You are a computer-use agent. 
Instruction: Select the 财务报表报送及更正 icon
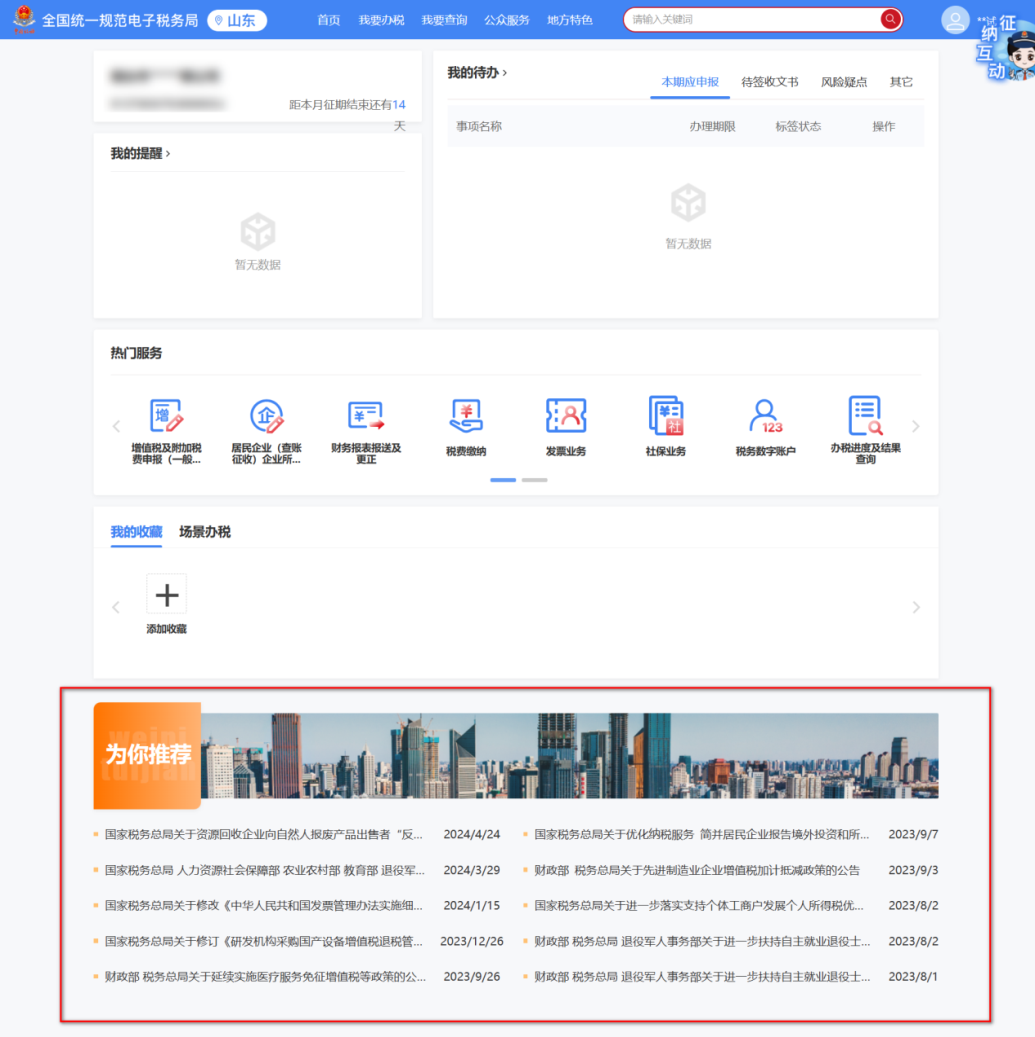click(366, 425)
